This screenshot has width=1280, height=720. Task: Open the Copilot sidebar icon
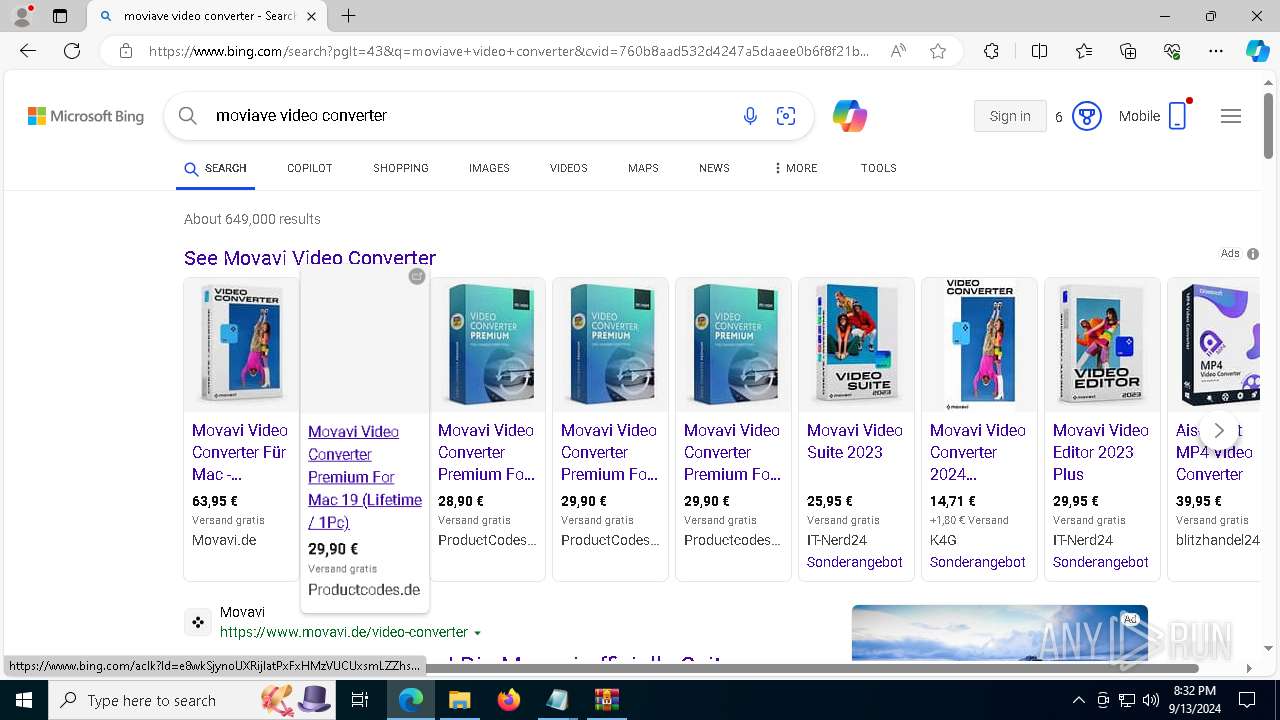[1257, 51]
